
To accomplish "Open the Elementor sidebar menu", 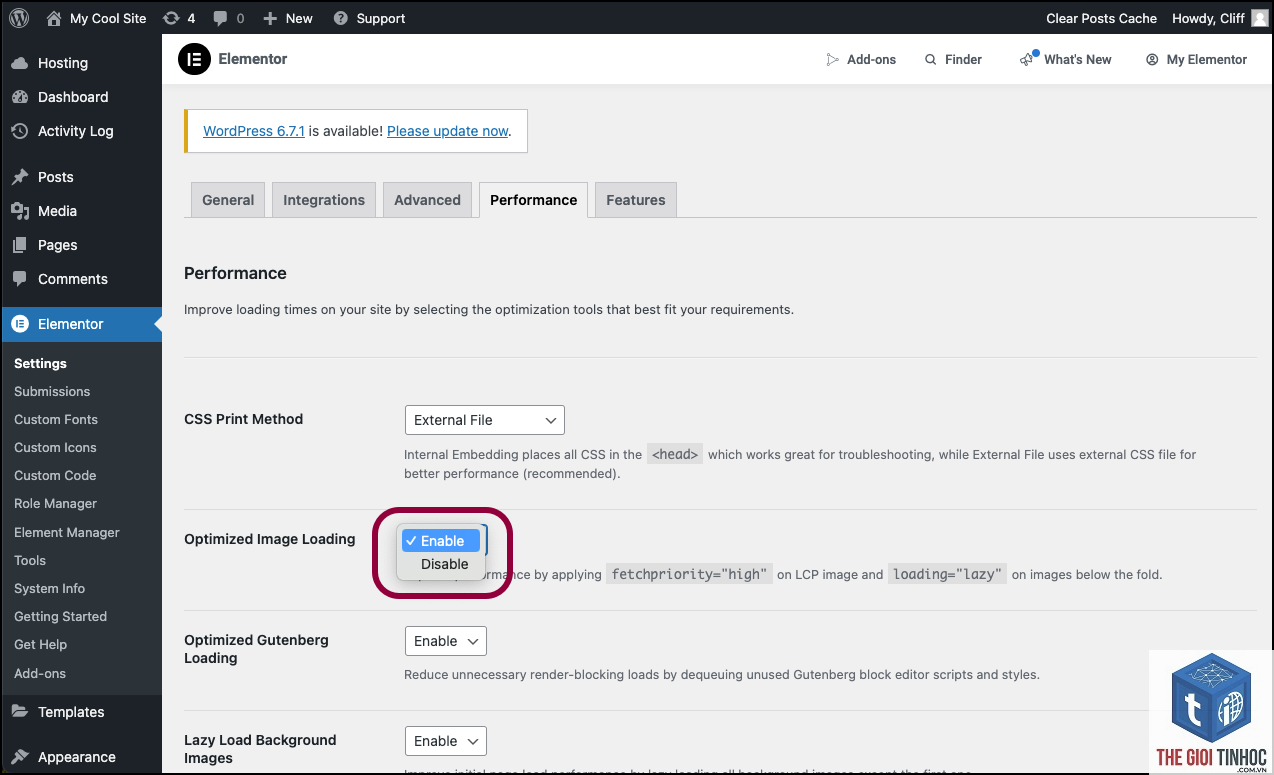I will (80, 324).
